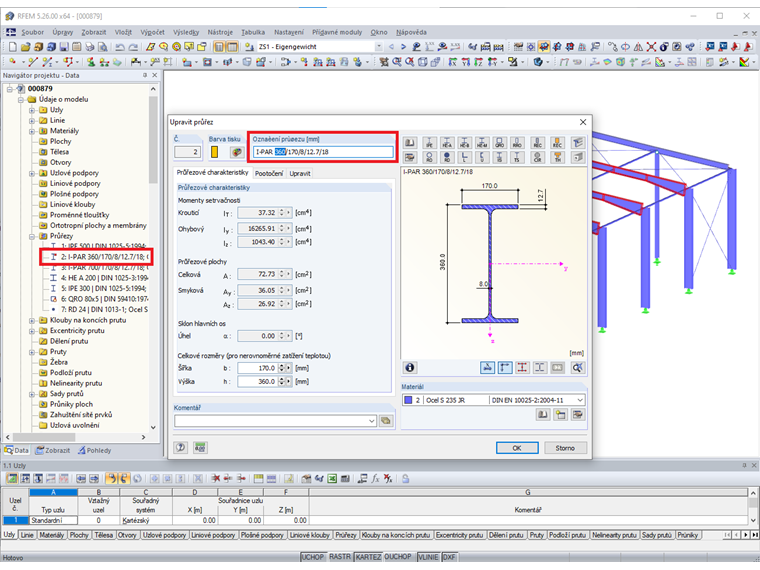Open dialog help question mark button
Image resolution: width=760 pixels, height=570 pixels.
tap(181, 447)
